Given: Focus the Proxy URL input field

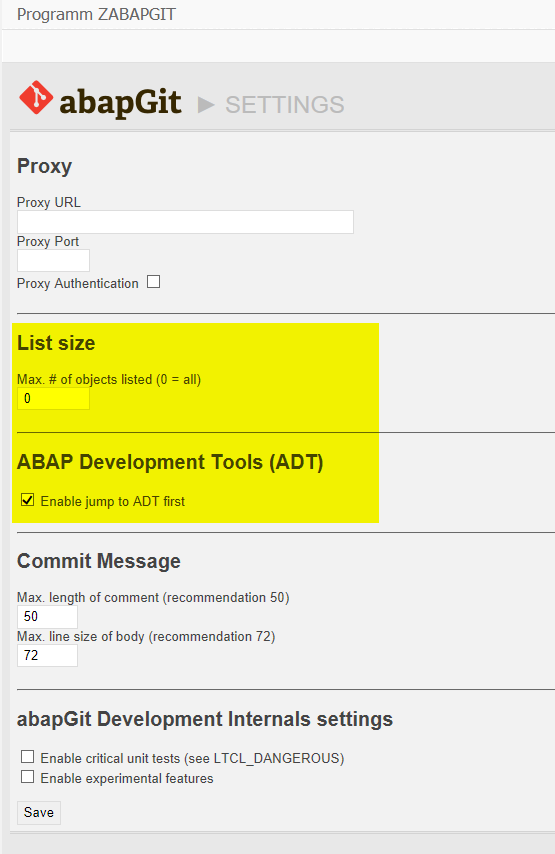Looking at the screenshot, I should [x=185, y=222].
